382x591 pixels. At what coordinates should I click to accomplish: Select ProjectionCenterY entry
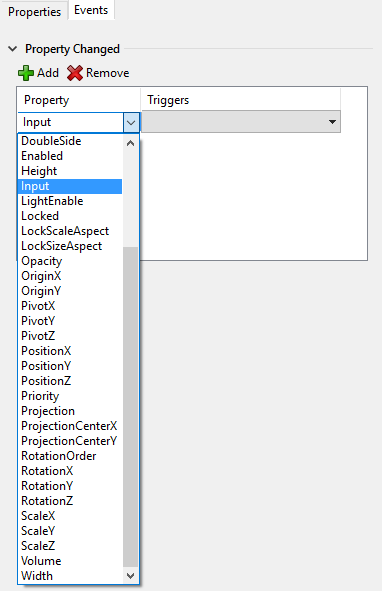pyautogui.click(x=70, y=441)
